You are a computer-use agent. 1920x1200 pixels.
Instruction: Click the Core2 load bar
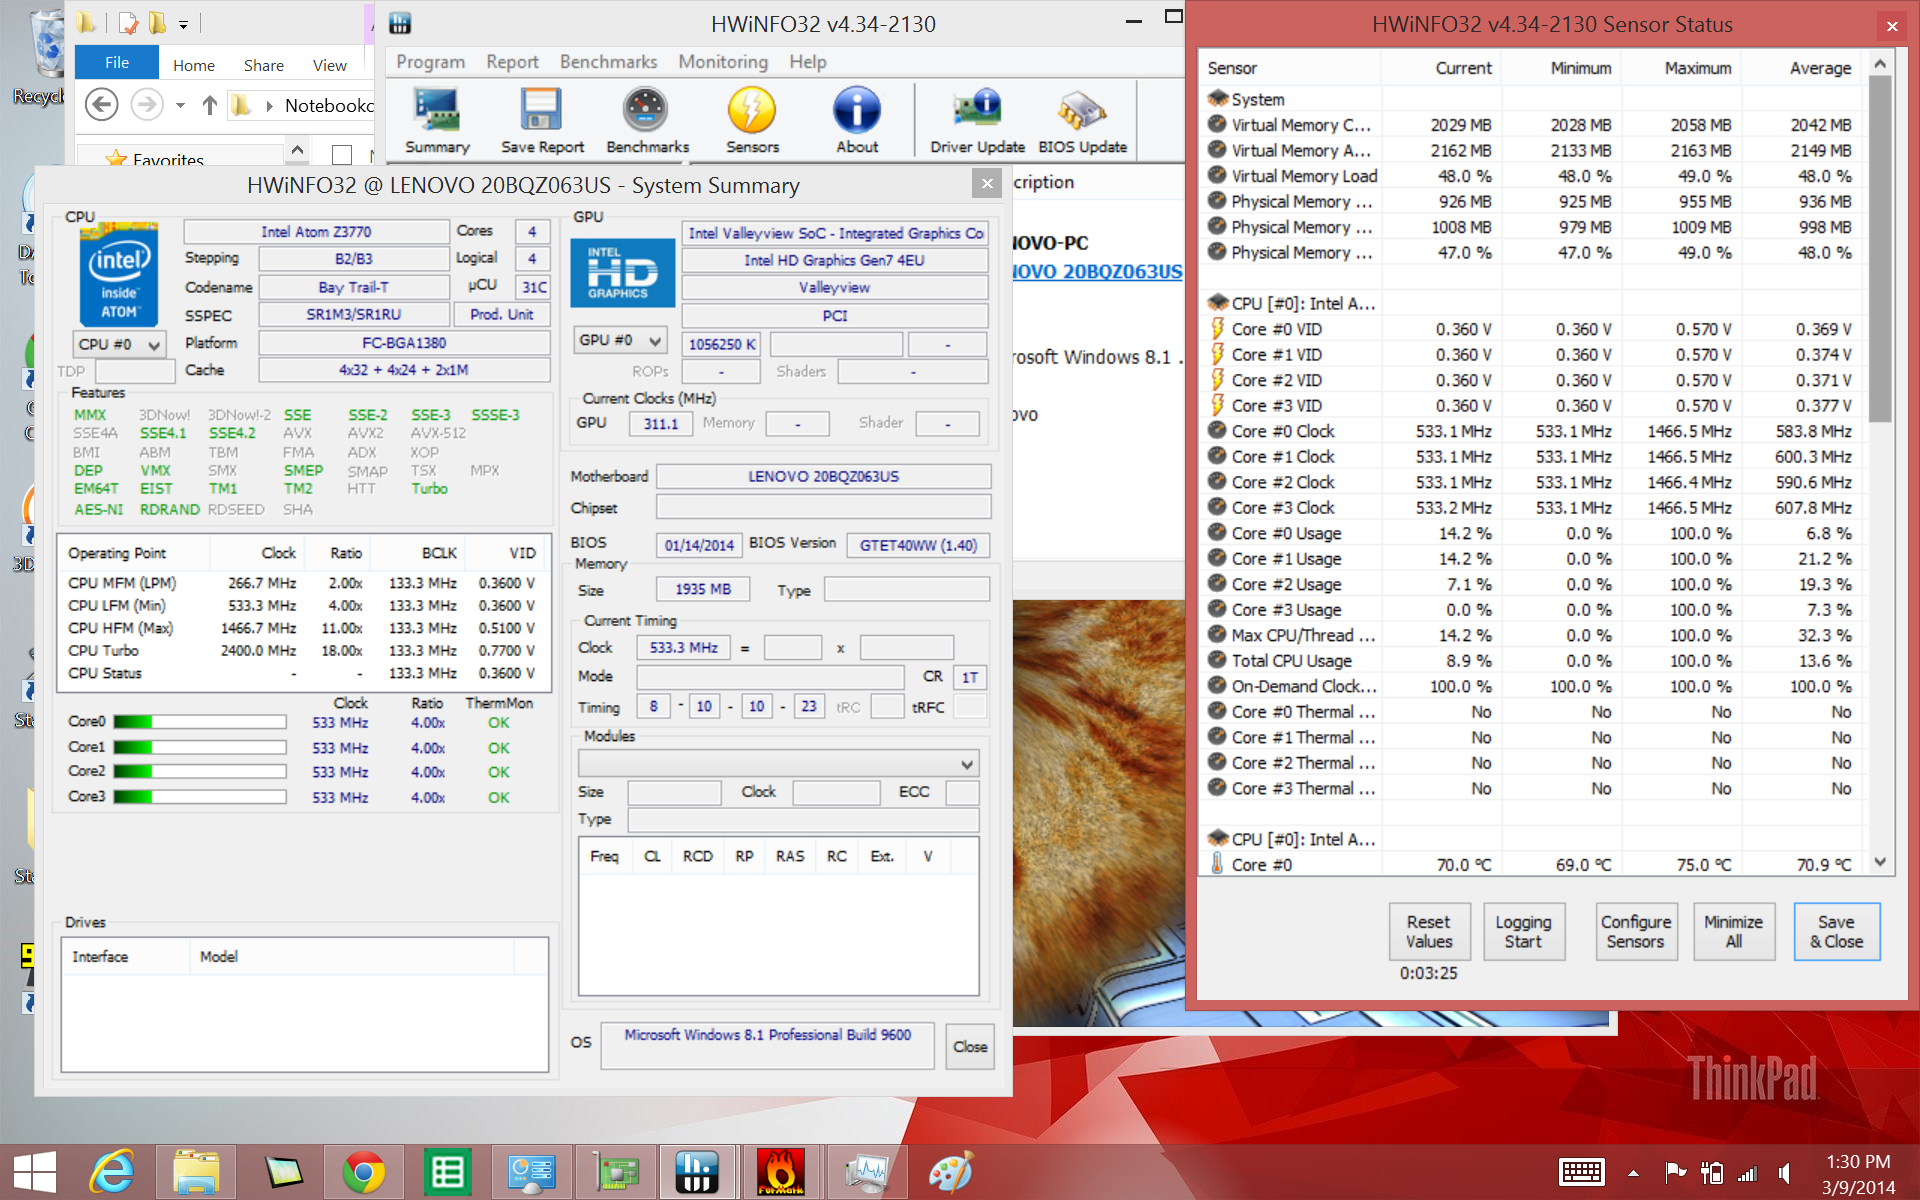(200, 771)
